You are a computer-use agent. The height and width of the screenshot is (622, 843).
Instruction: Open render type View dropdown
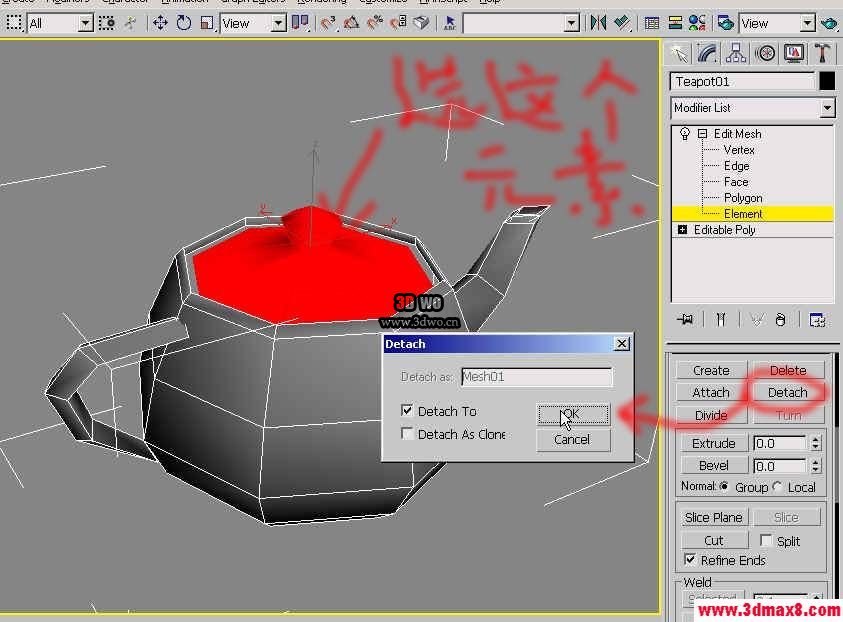pos(807,24)
